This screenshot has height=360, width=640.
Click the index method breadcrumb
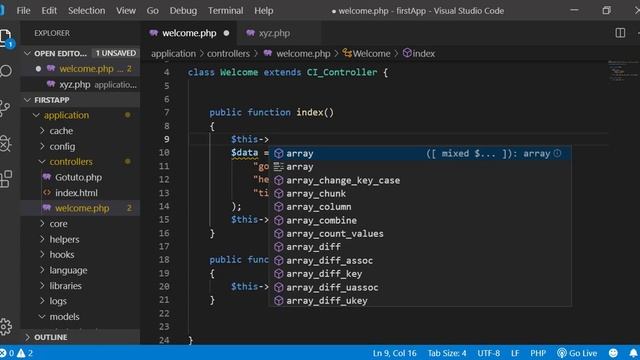tap(419, 53)
